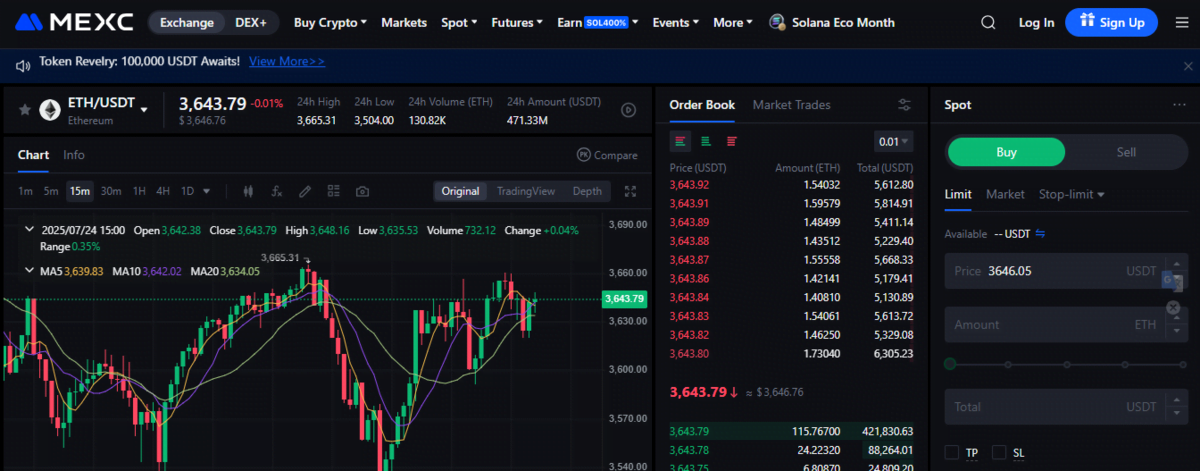The width and height of the screenshot is (1200, 471).
Task: Open the 1D timeframe dropdown arrow
Action: (207, 191)
